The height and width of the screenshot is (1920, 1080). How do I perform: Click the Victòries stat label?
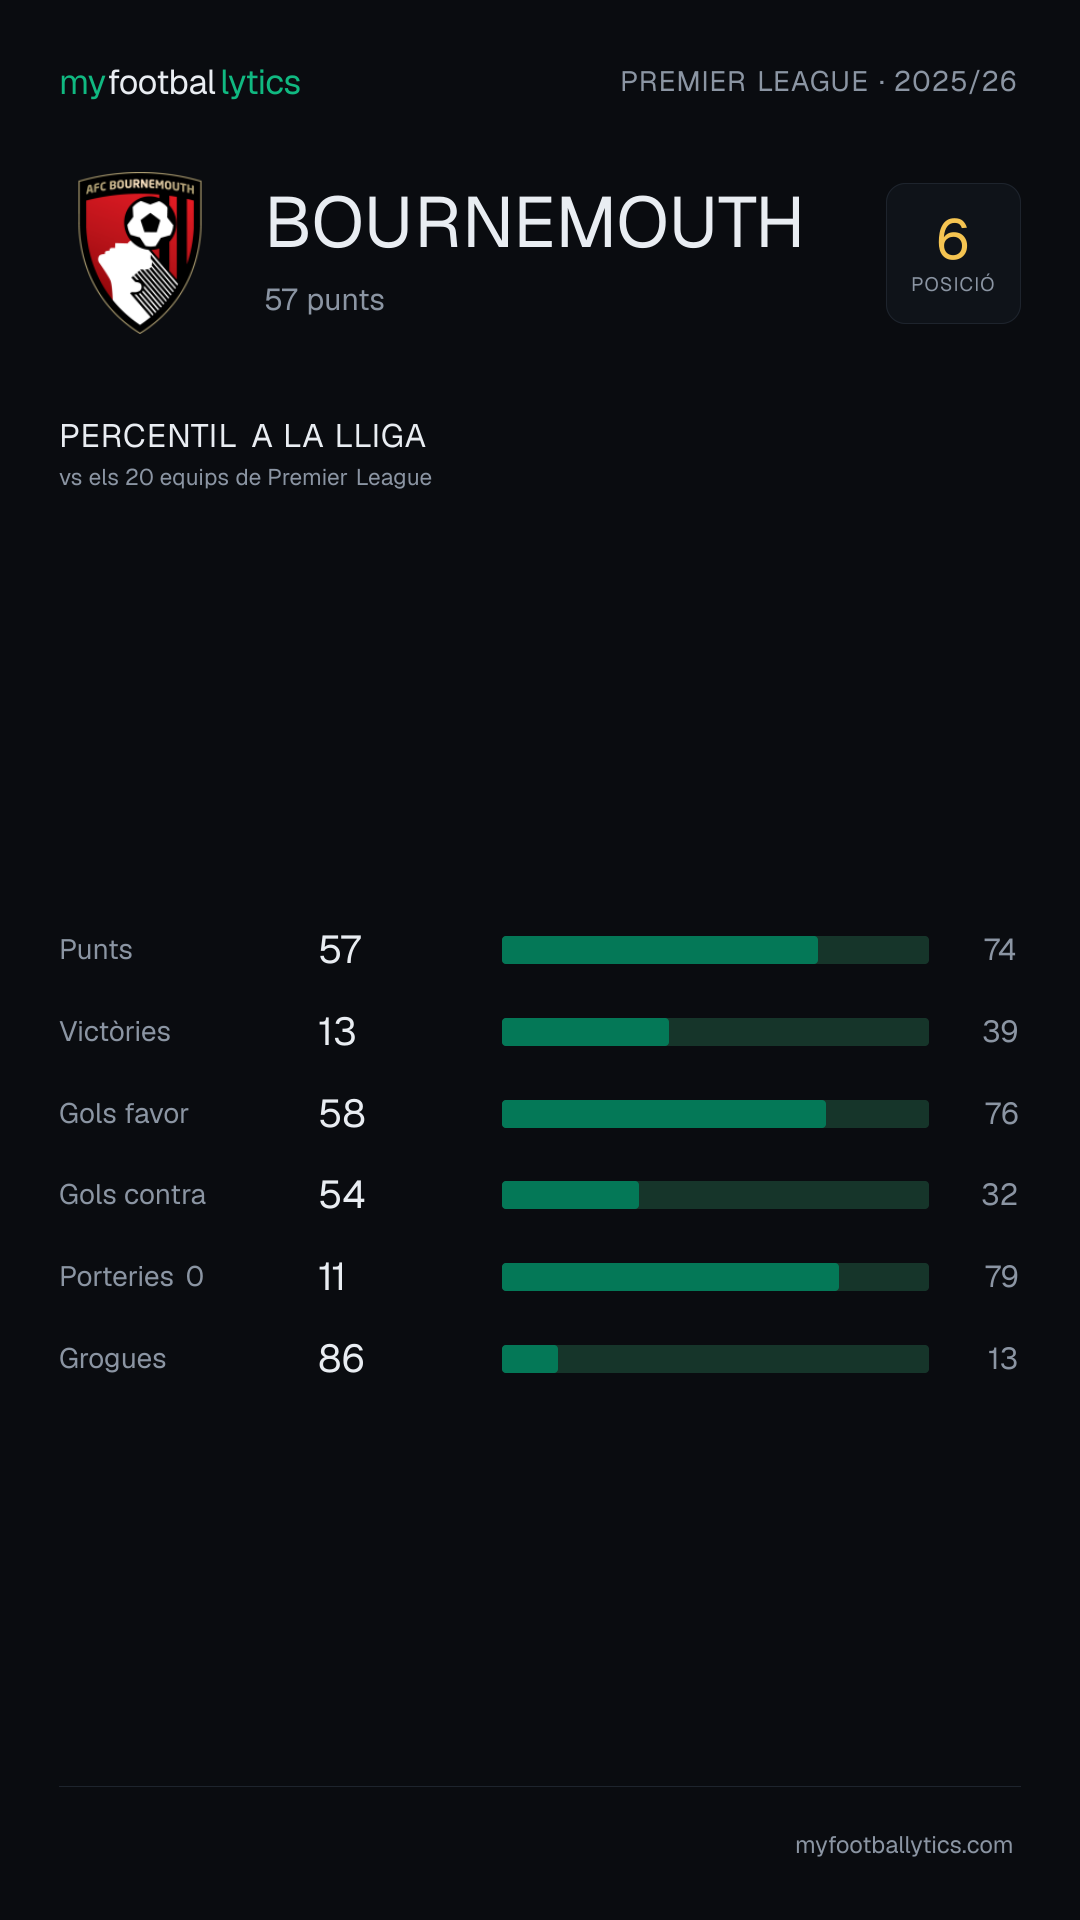115,1032
